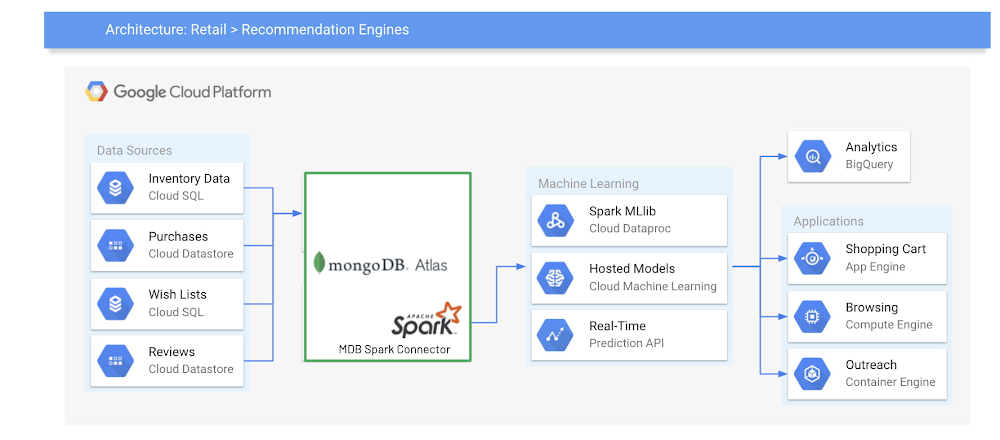Viewport: 1000px width, 440px height.
Task: Click the "Cloud Dataproc" subtitle
Action: (630, 228)
